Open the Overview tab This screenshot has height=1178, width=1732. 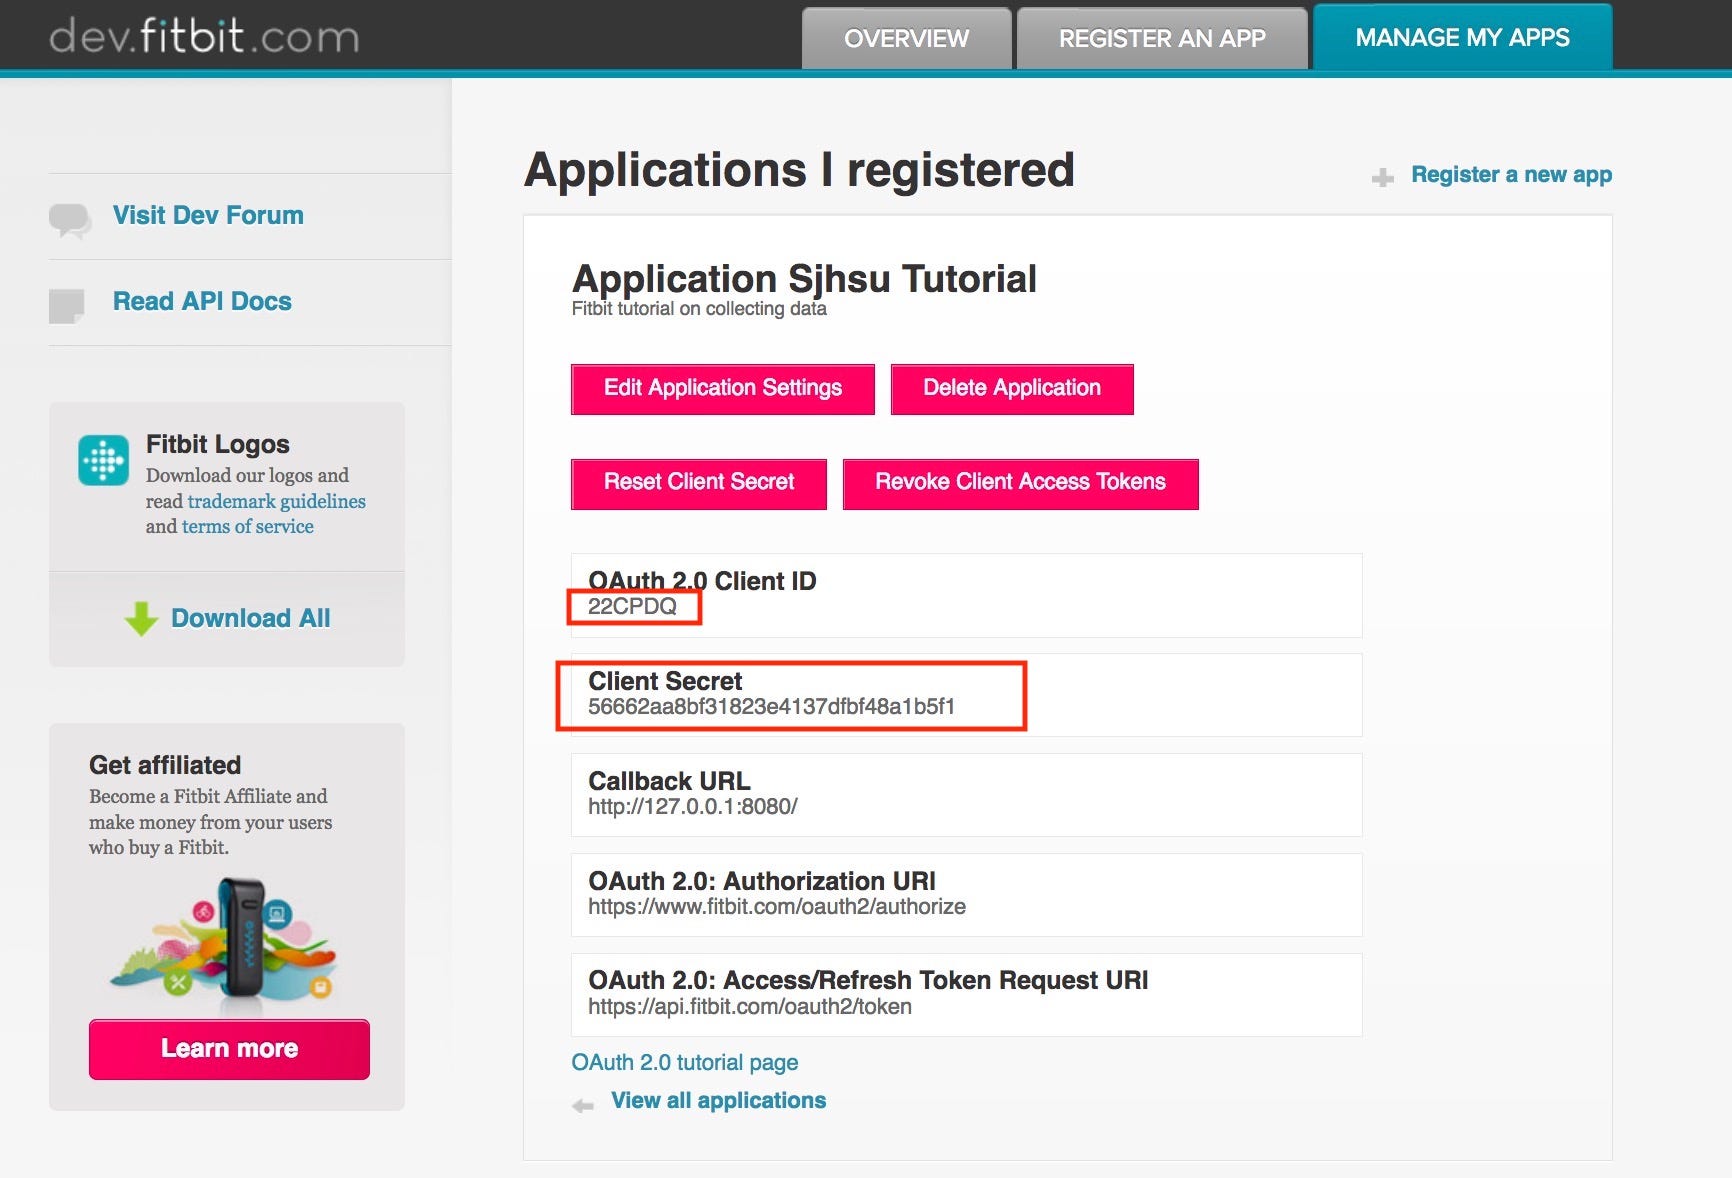(906, 39)
